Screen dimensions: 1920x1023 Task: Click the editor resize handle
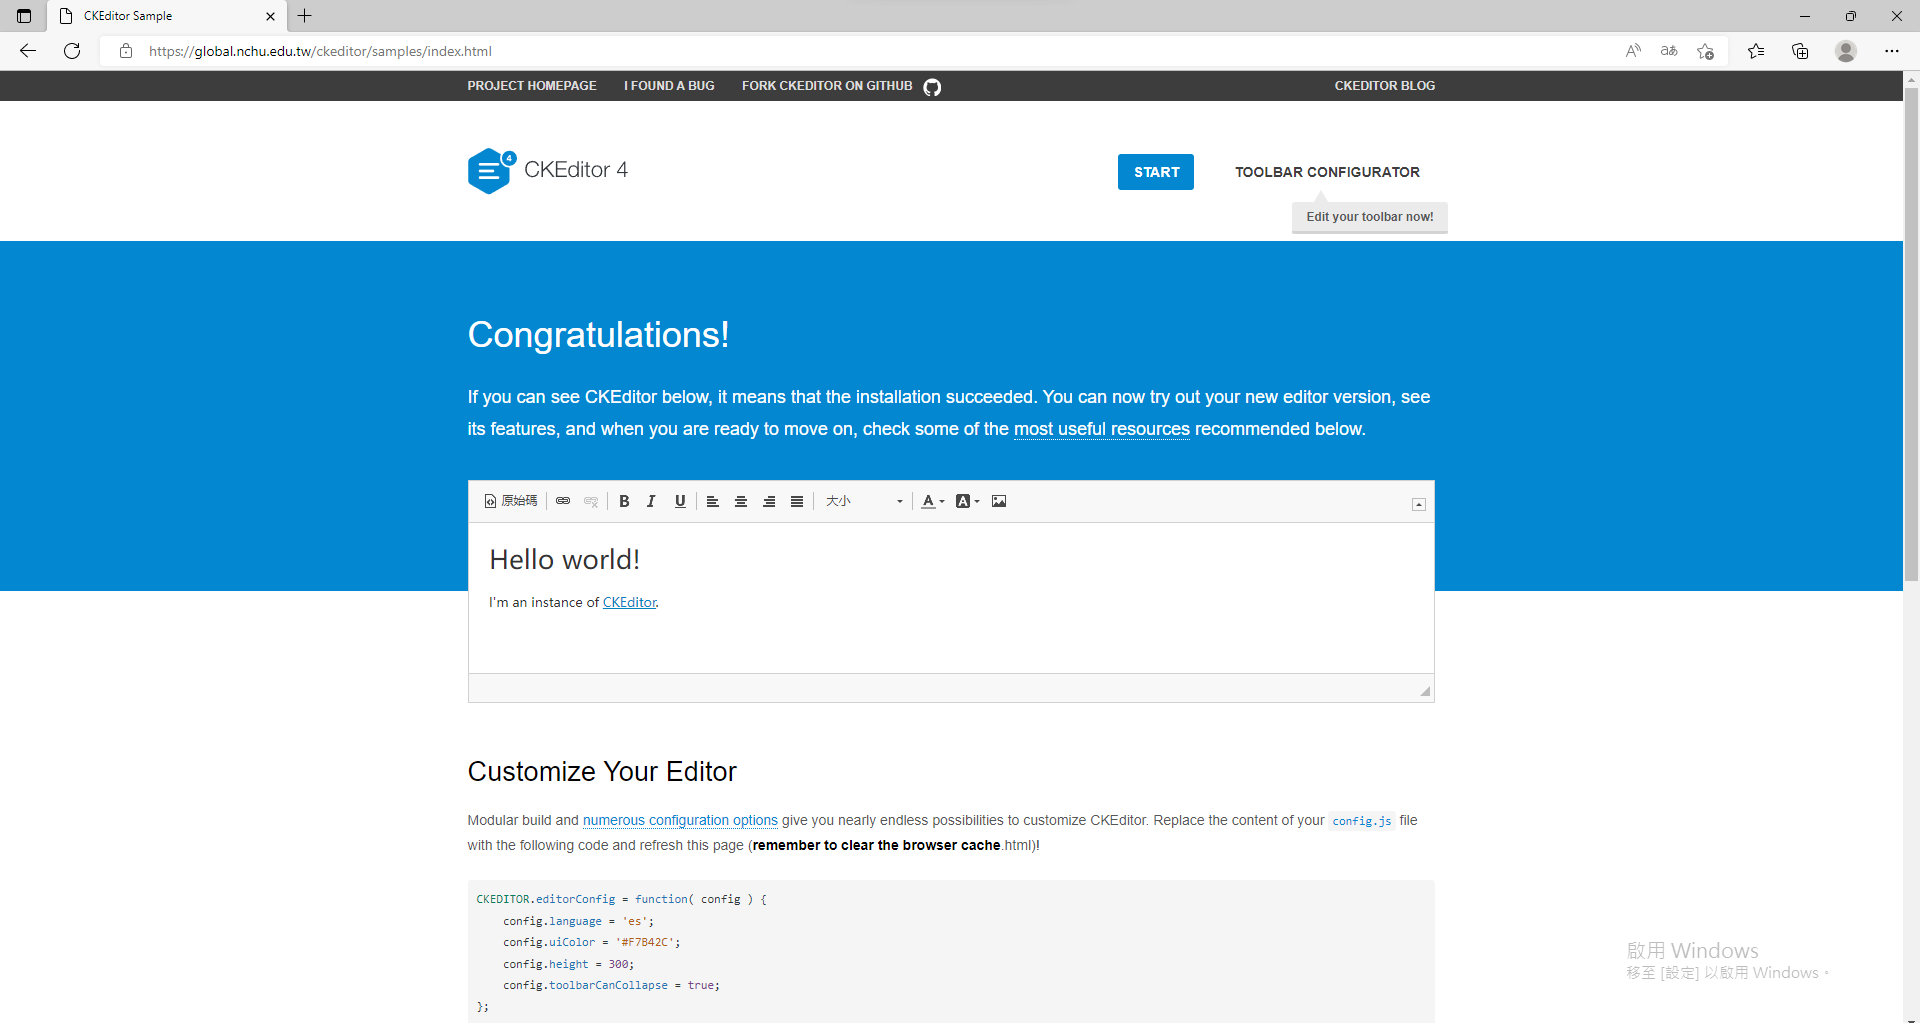click(x=1425, y=691)
